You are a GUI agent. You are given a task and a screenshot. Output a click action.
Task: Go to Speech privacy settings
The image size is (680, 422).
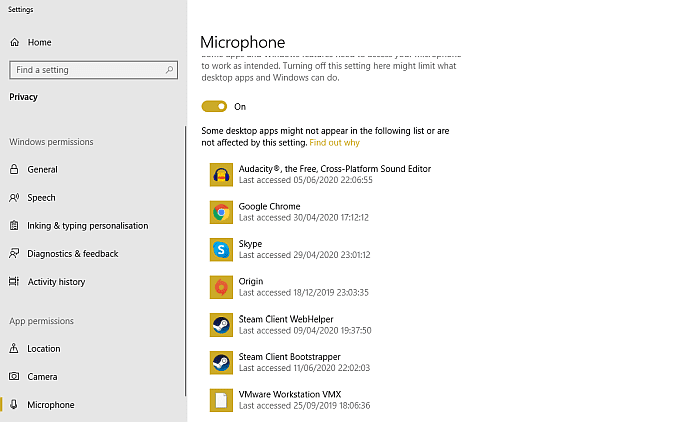coord(41,198)
